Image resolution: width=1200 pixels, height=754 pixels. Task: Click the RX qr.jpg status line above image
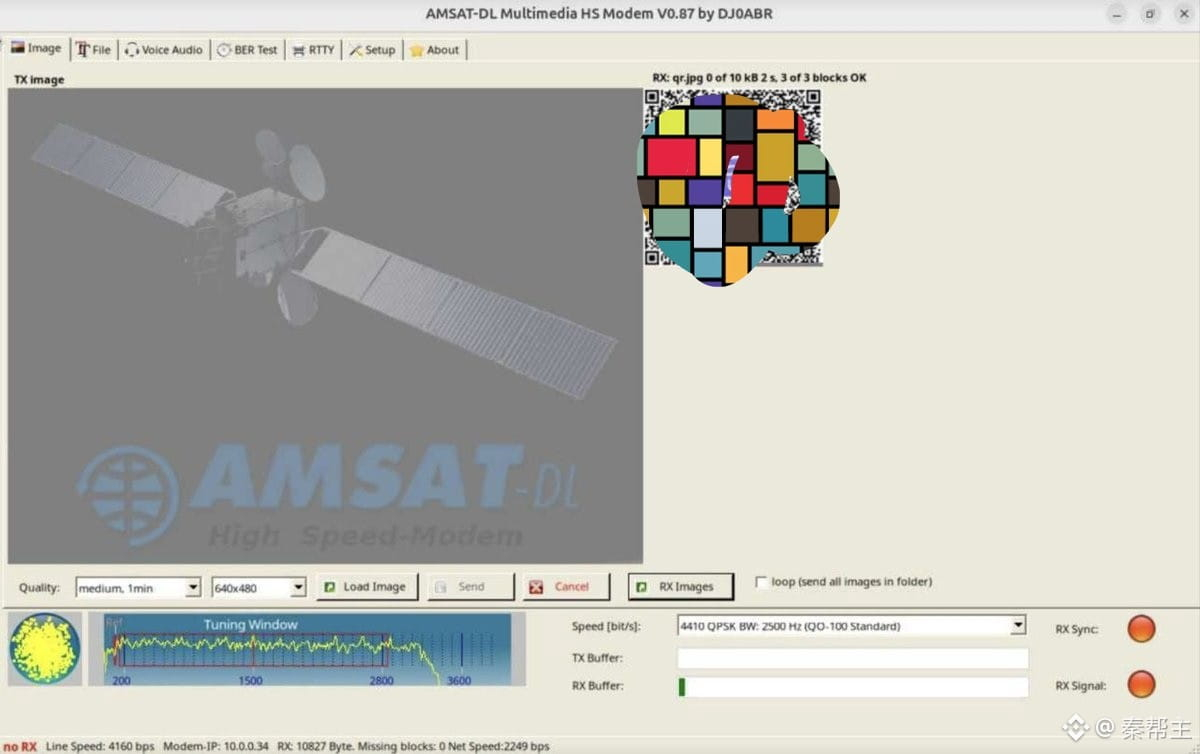(759, 77)
